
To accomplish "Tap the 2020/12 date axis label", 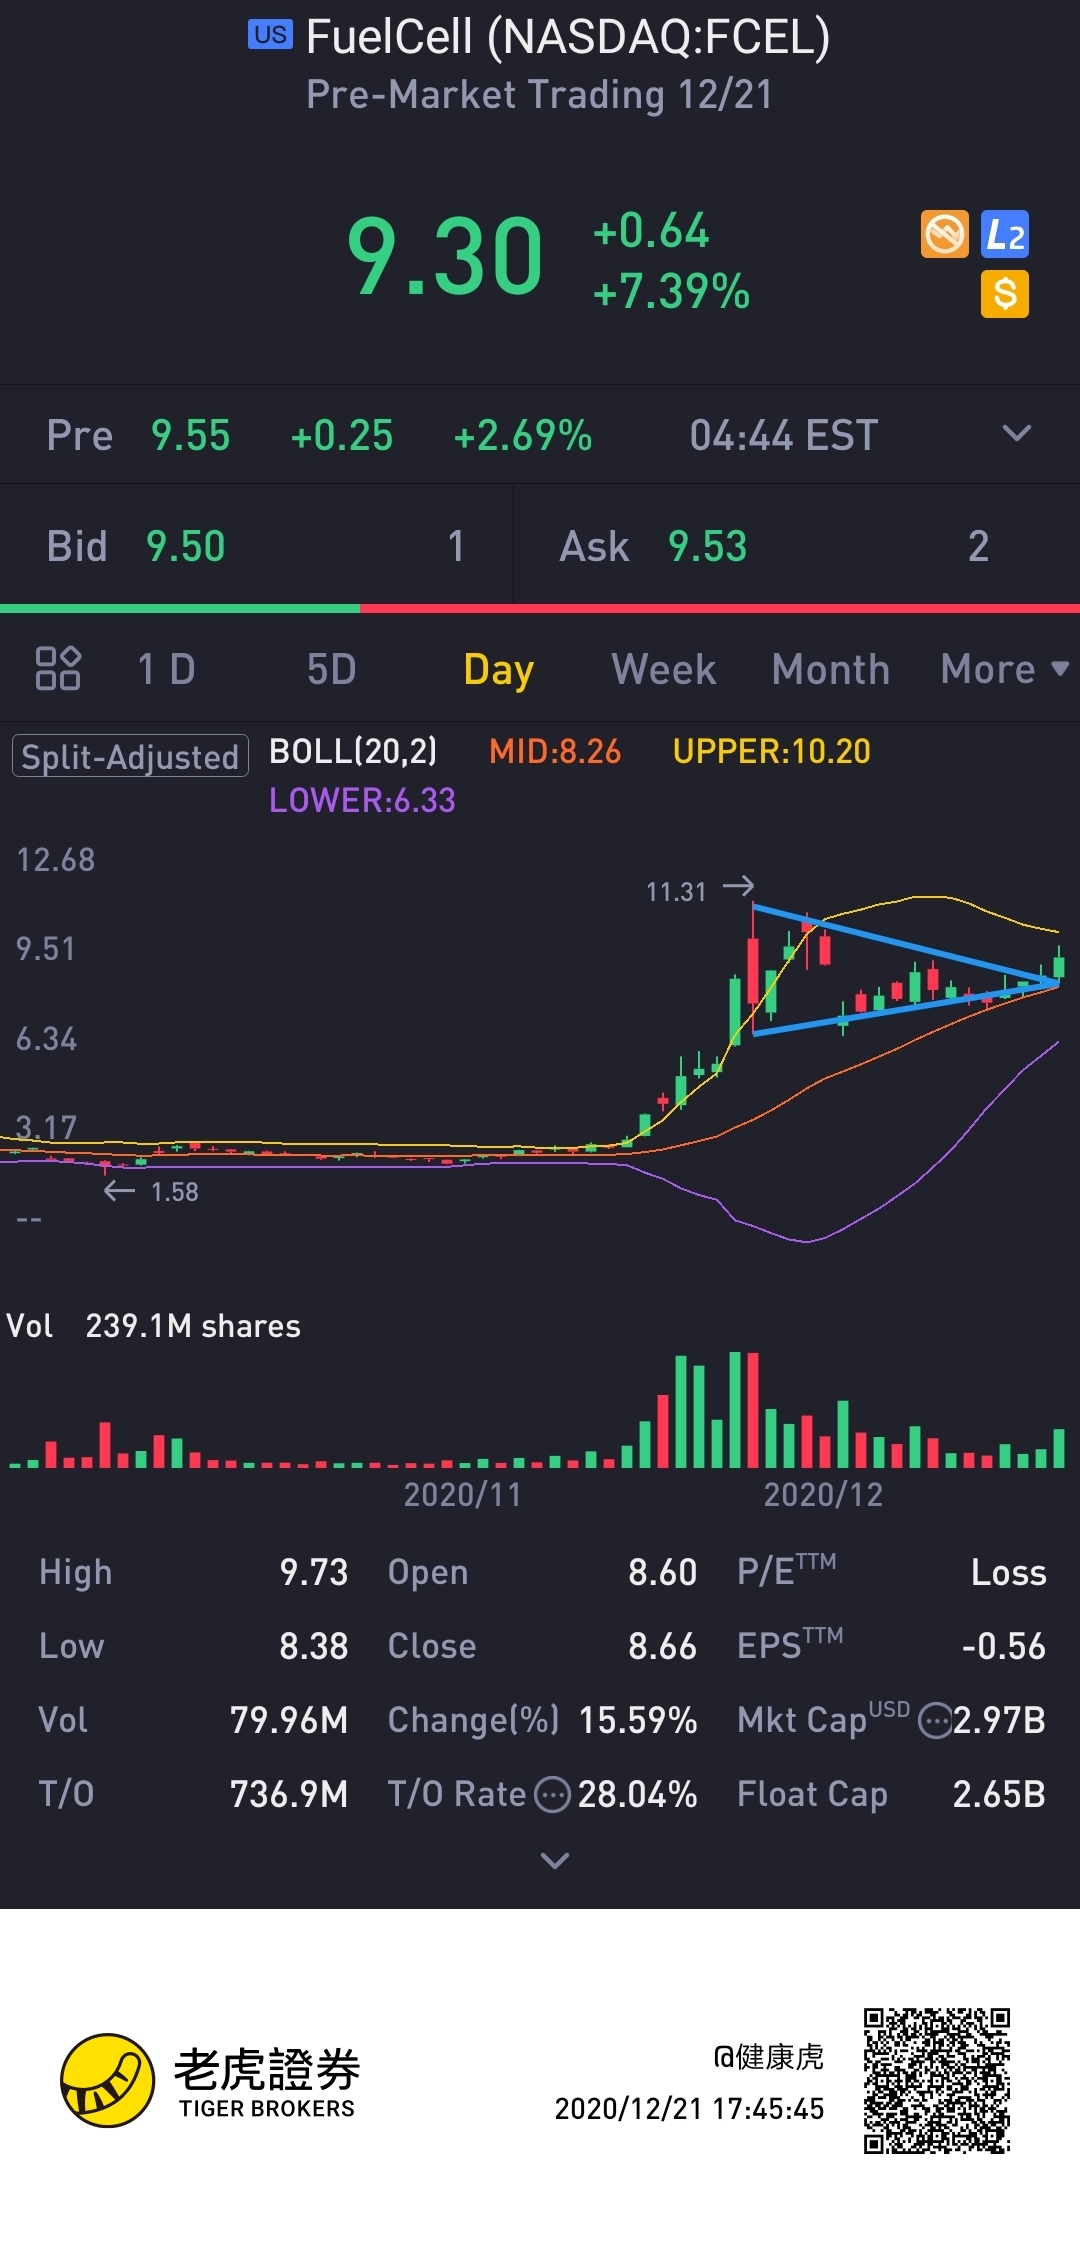I will 824,1494.
